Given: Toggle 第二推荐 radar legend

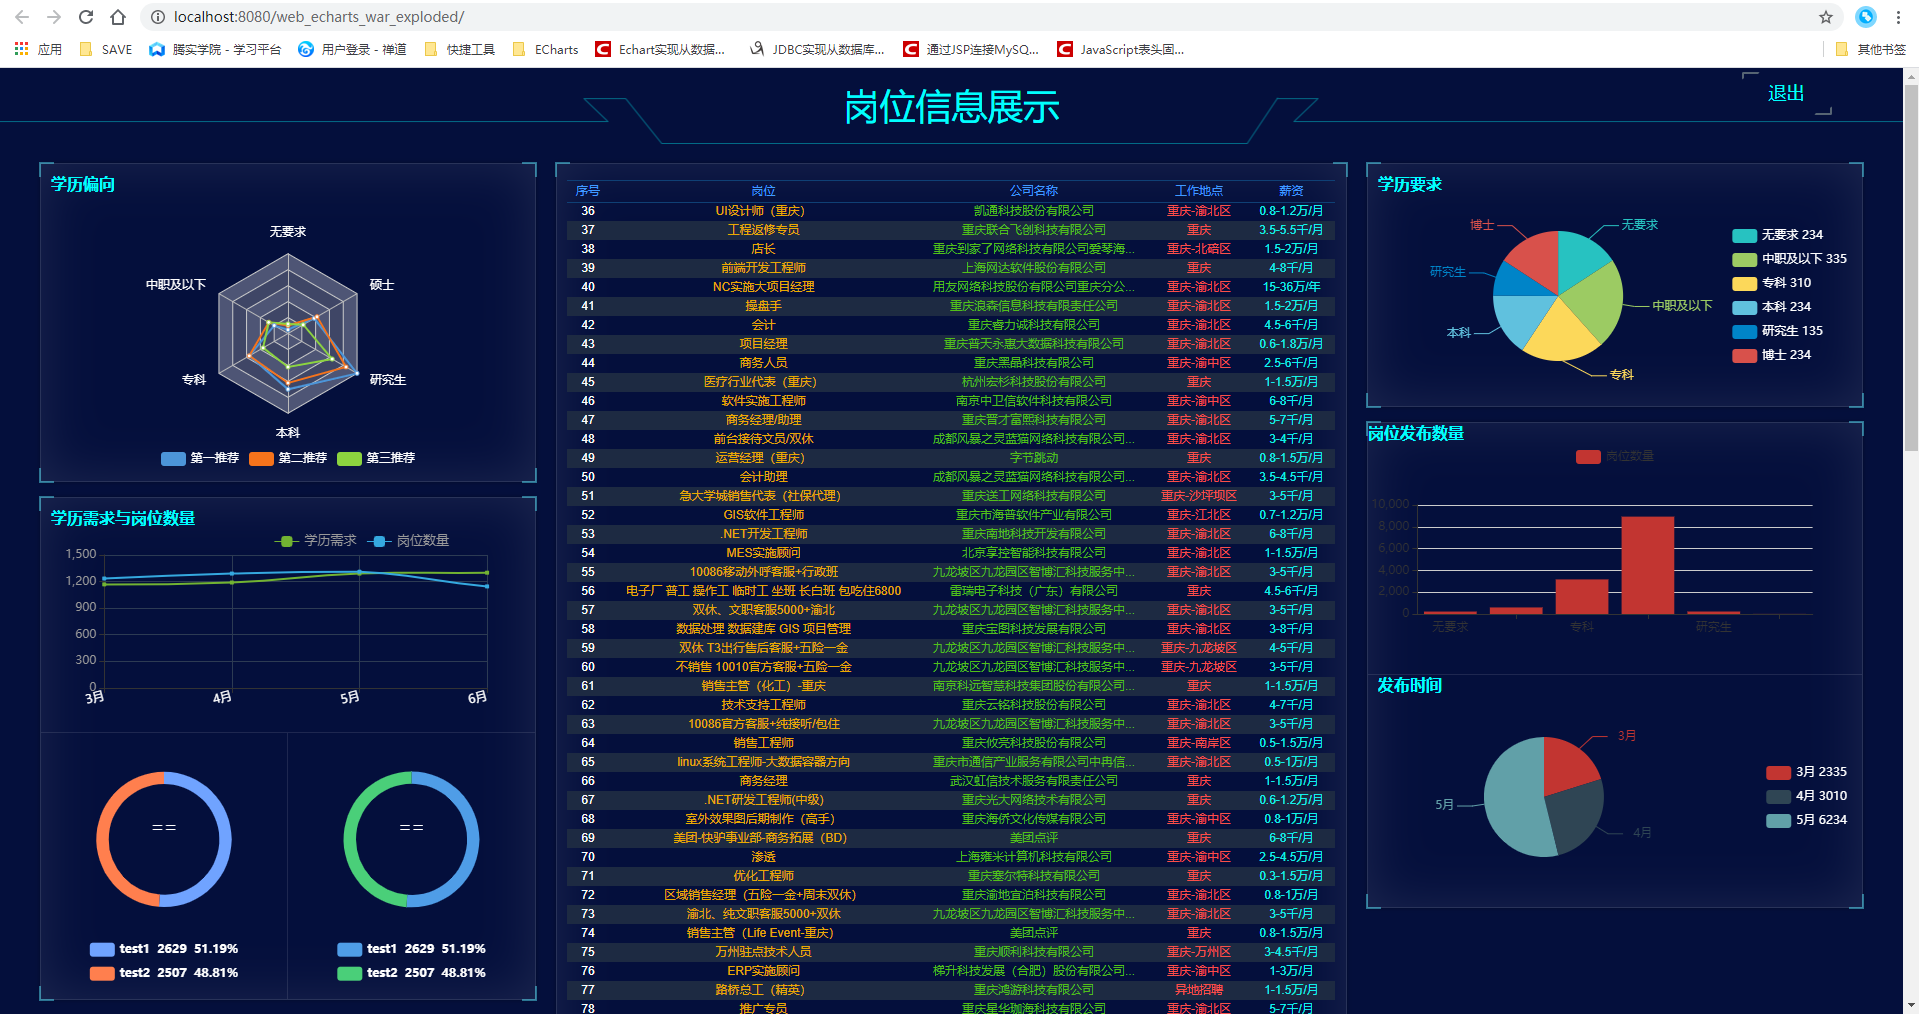Looking at the screenshot, I should [288, 458].
